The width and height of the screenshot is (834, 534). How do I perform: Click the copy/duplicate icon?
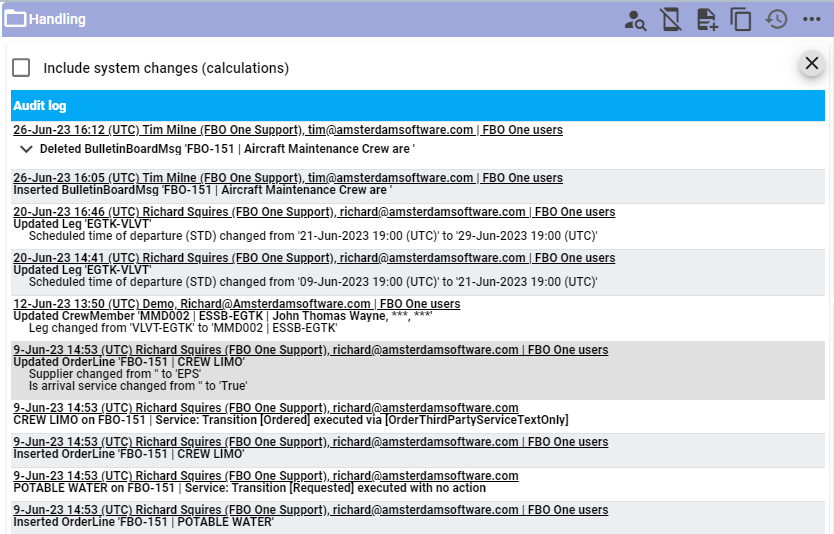[x=741, y=20]
